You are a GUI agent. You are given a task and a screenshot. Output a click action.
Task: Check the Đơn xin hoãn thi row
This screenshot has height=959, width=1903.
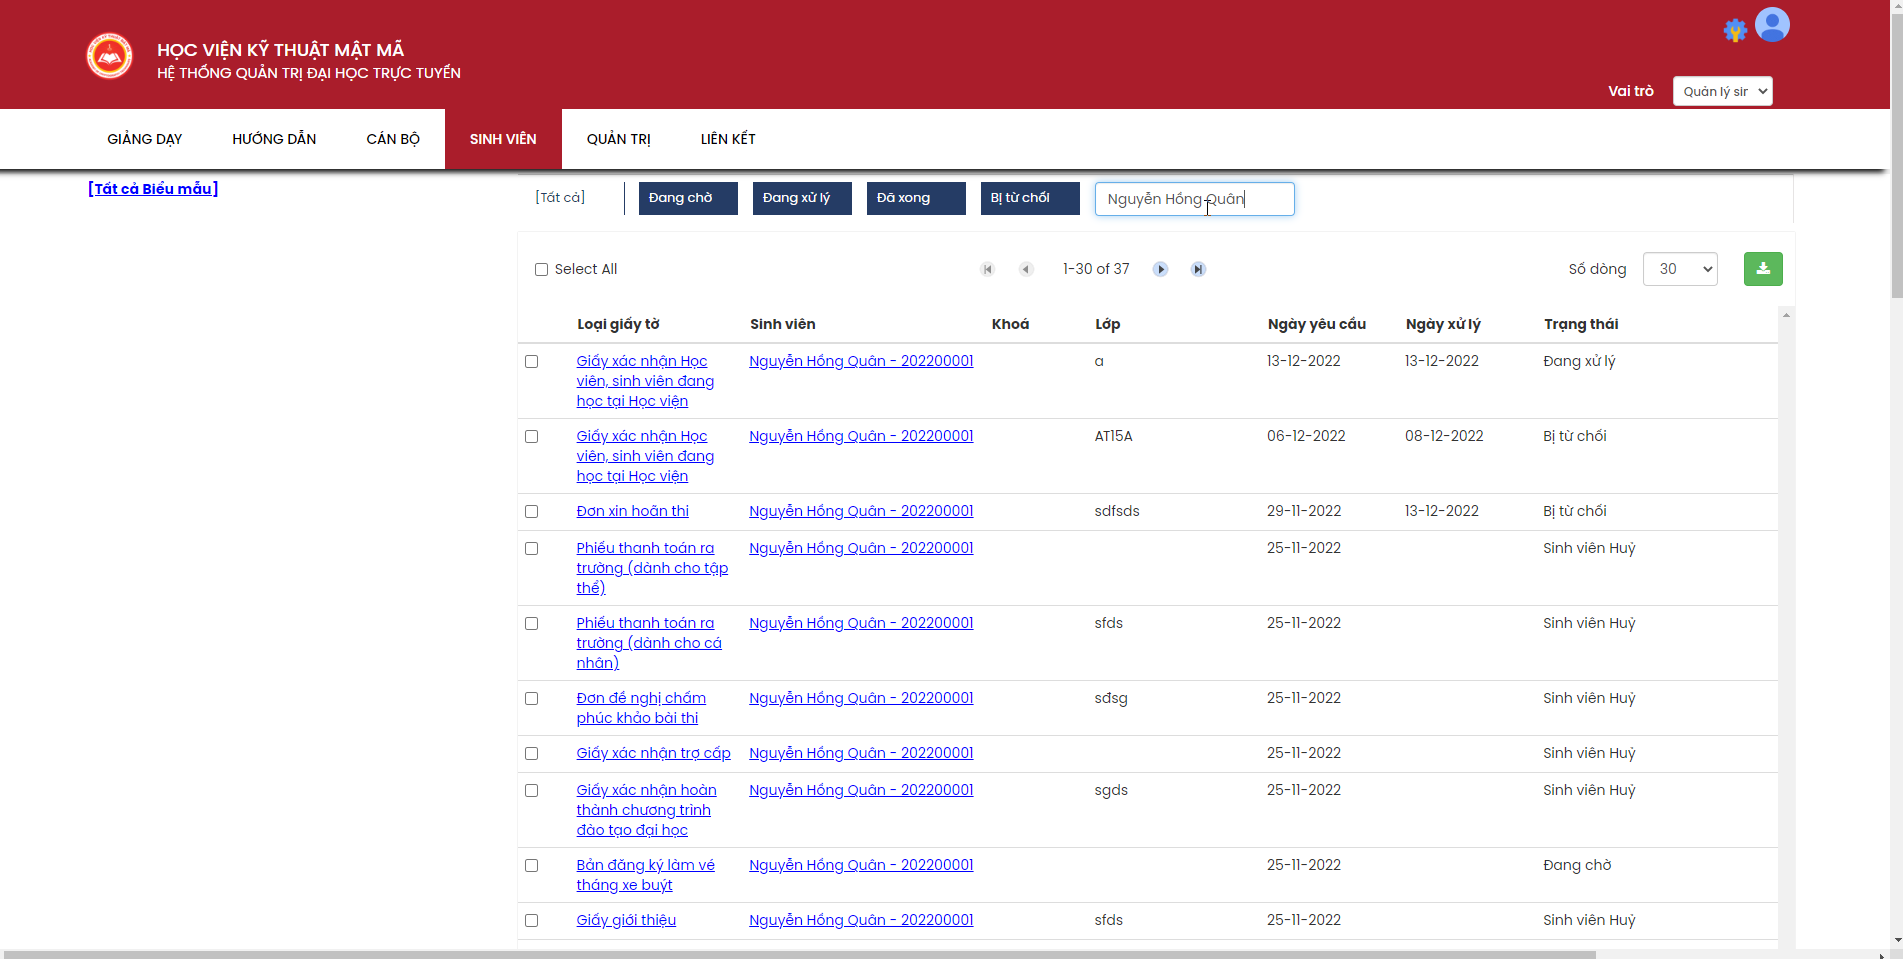pos(531,512)
